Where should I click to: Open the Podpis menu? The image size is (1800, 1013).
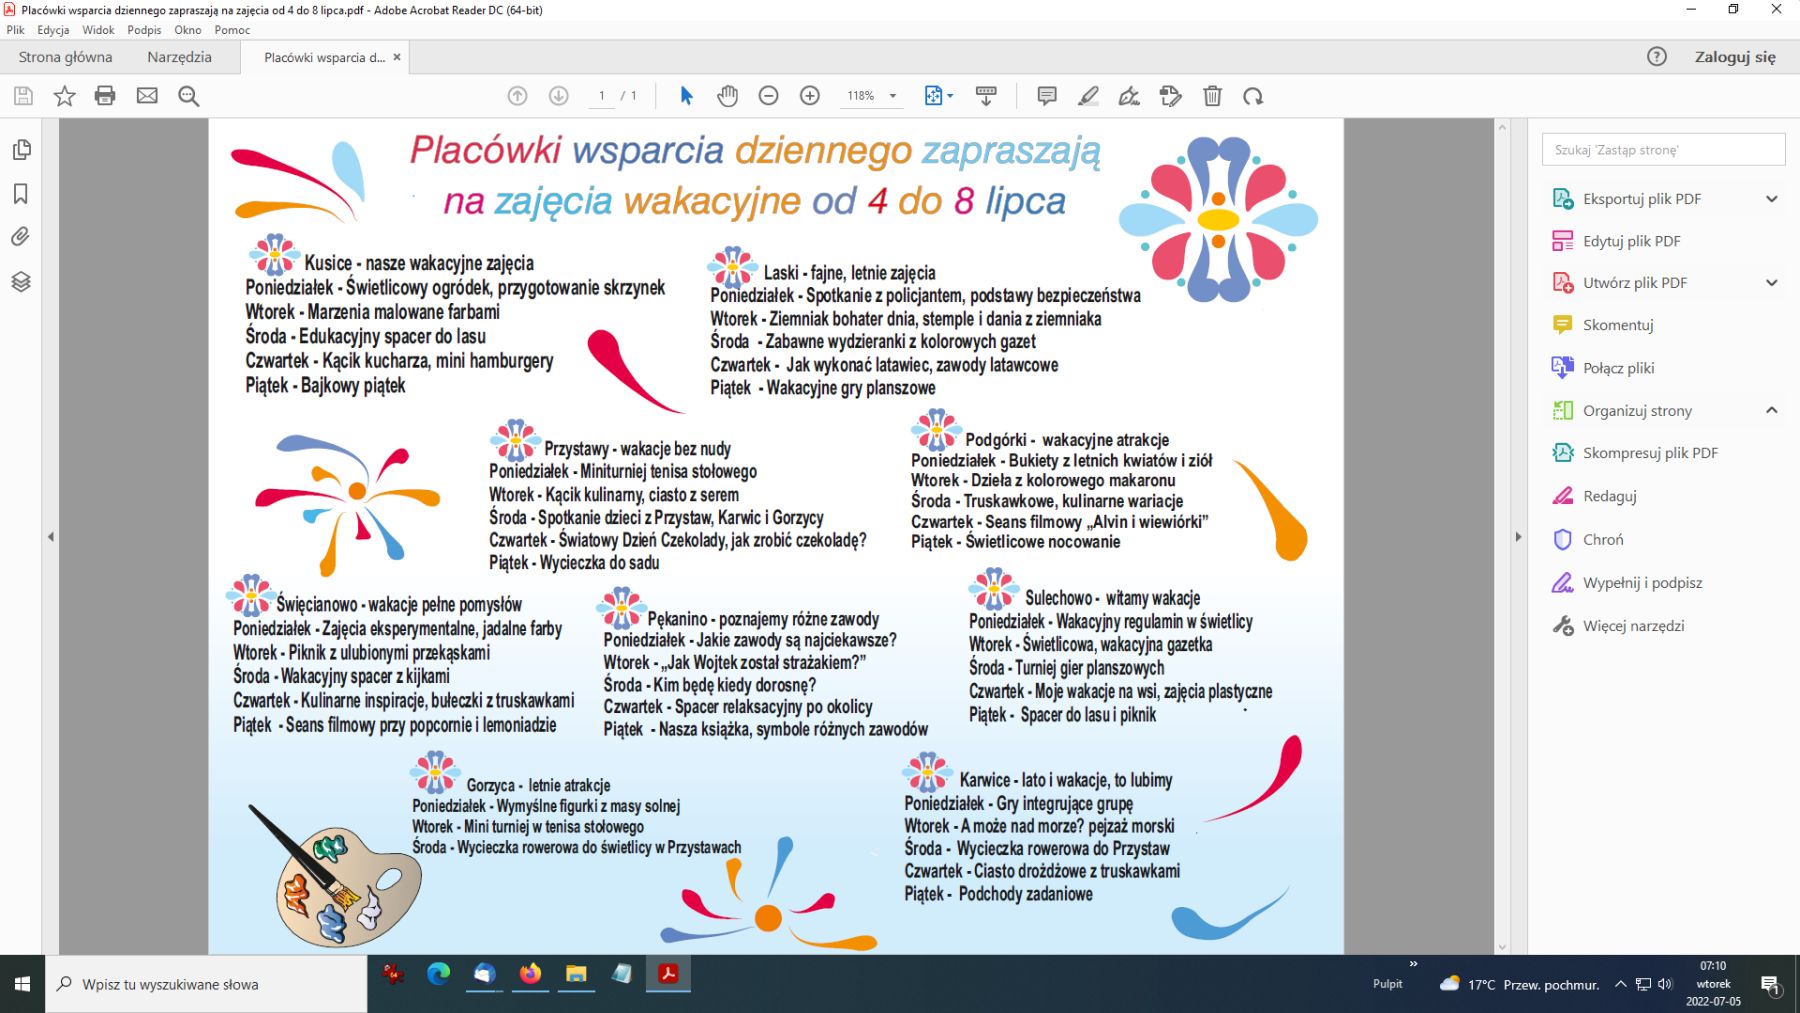(x=144, y=30)
